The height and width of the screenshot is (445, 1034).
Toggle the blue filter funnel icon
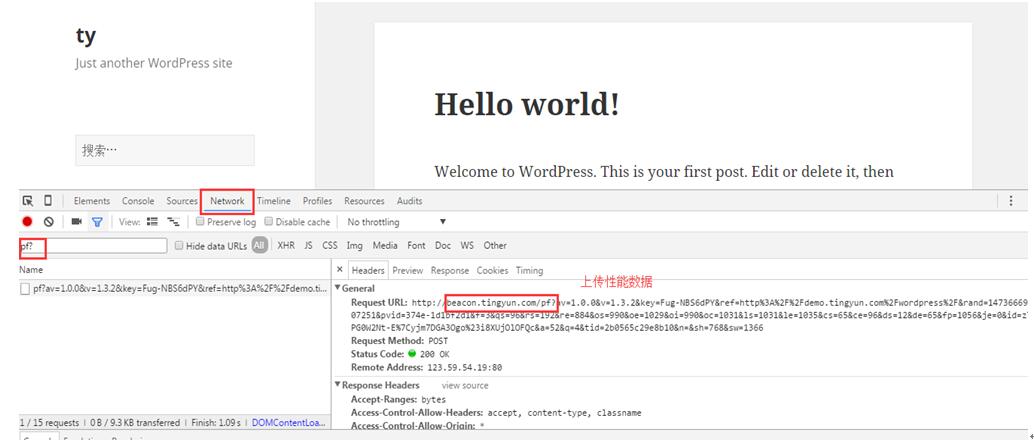tap(97, 222)
